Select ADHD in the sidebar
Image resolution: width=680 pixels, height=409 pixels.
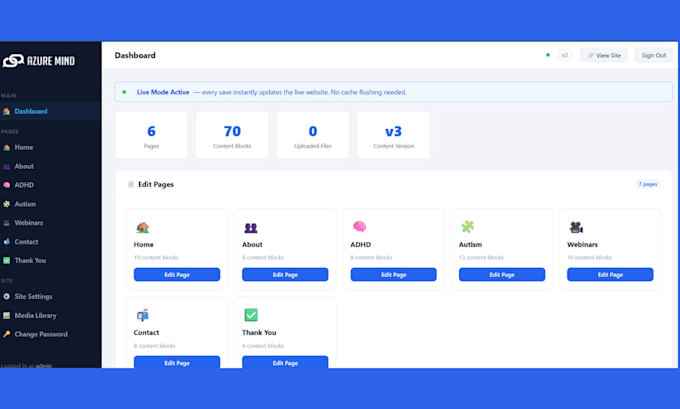coord(50,185)
